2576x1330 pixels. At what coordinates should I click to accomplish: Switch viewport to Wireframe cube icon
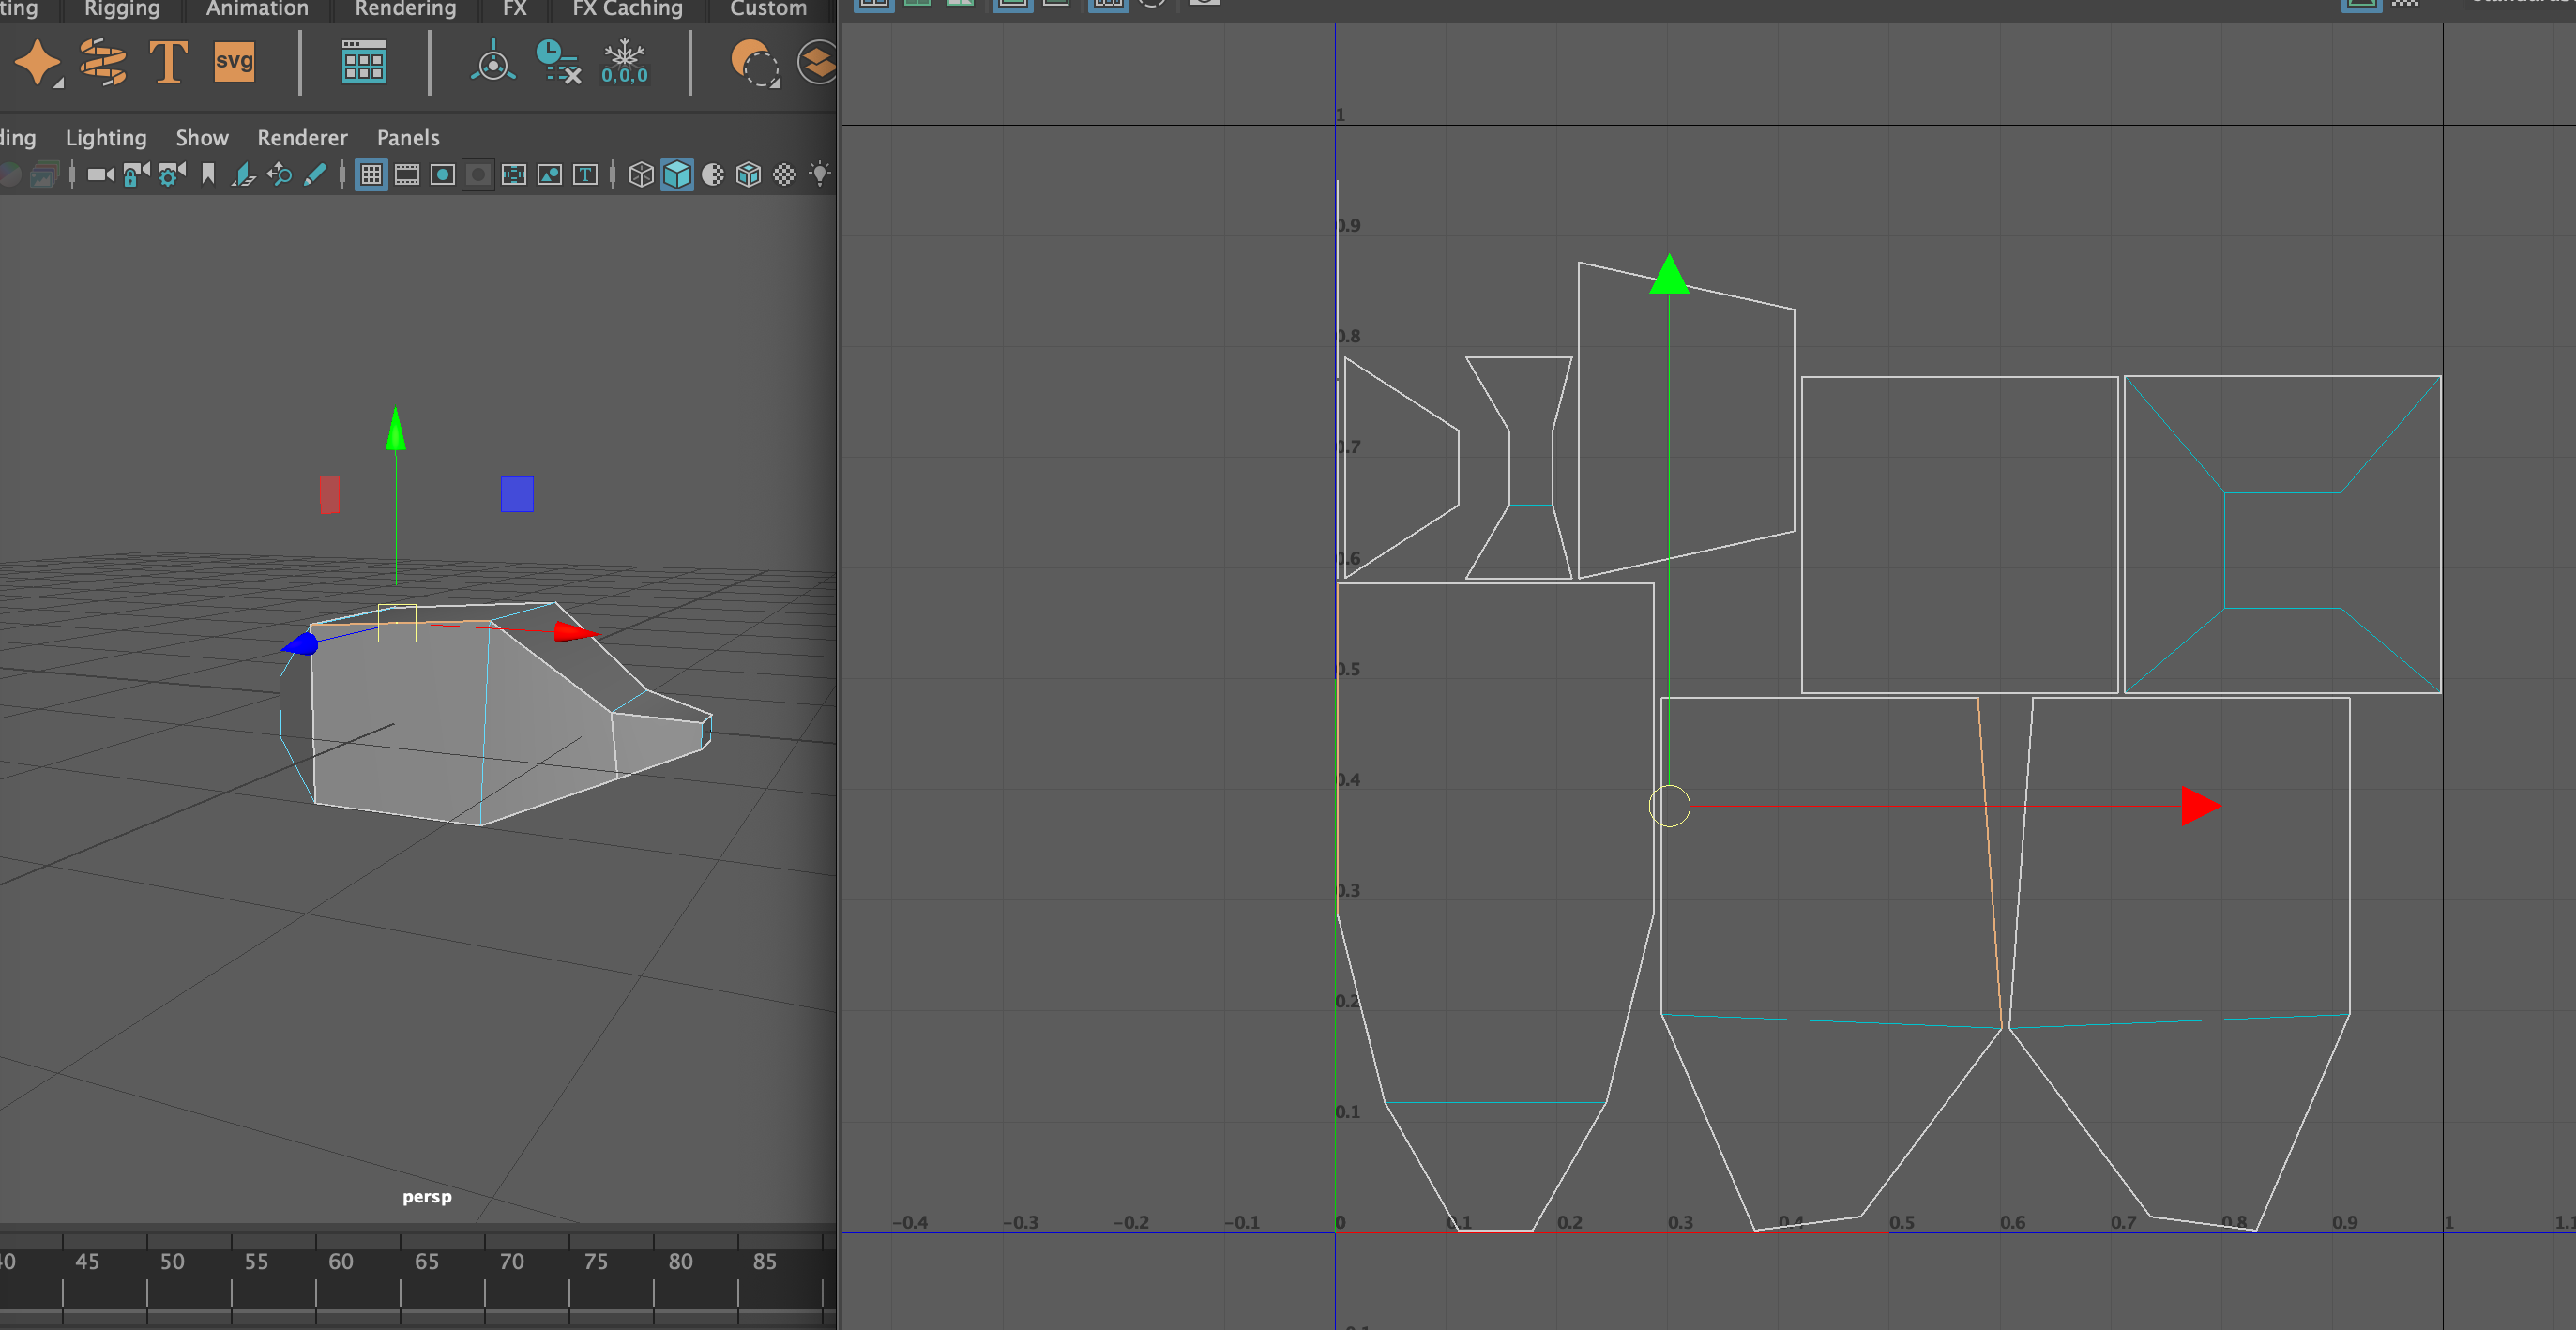641,175
